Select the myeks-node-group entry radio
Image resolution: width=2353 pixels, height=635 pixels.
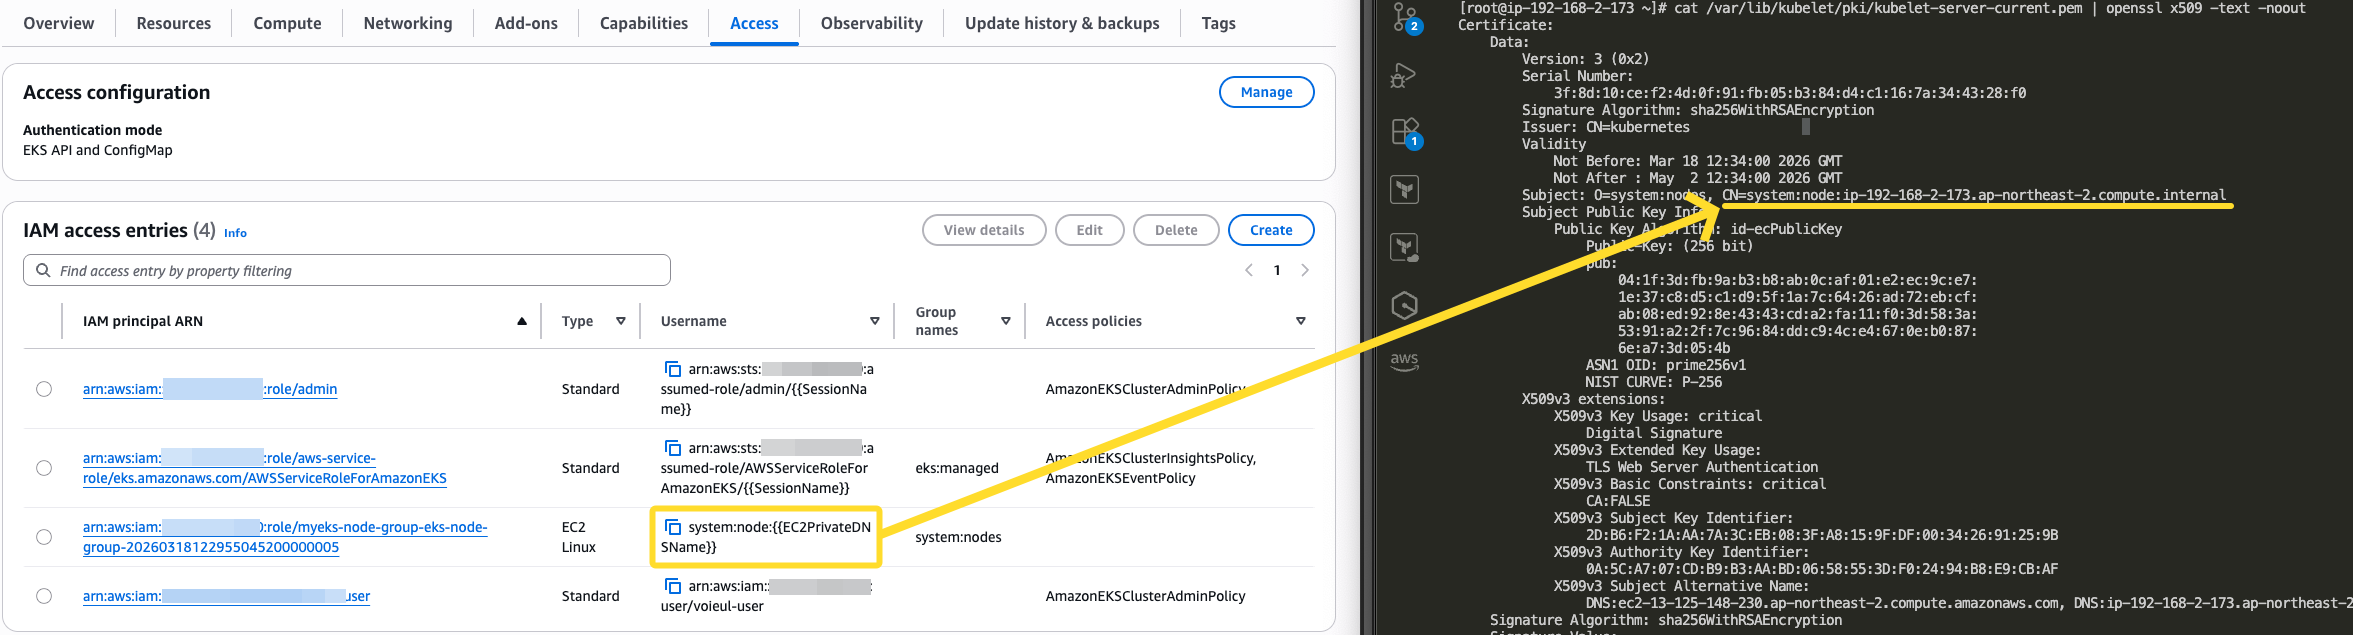coord(44,537)
